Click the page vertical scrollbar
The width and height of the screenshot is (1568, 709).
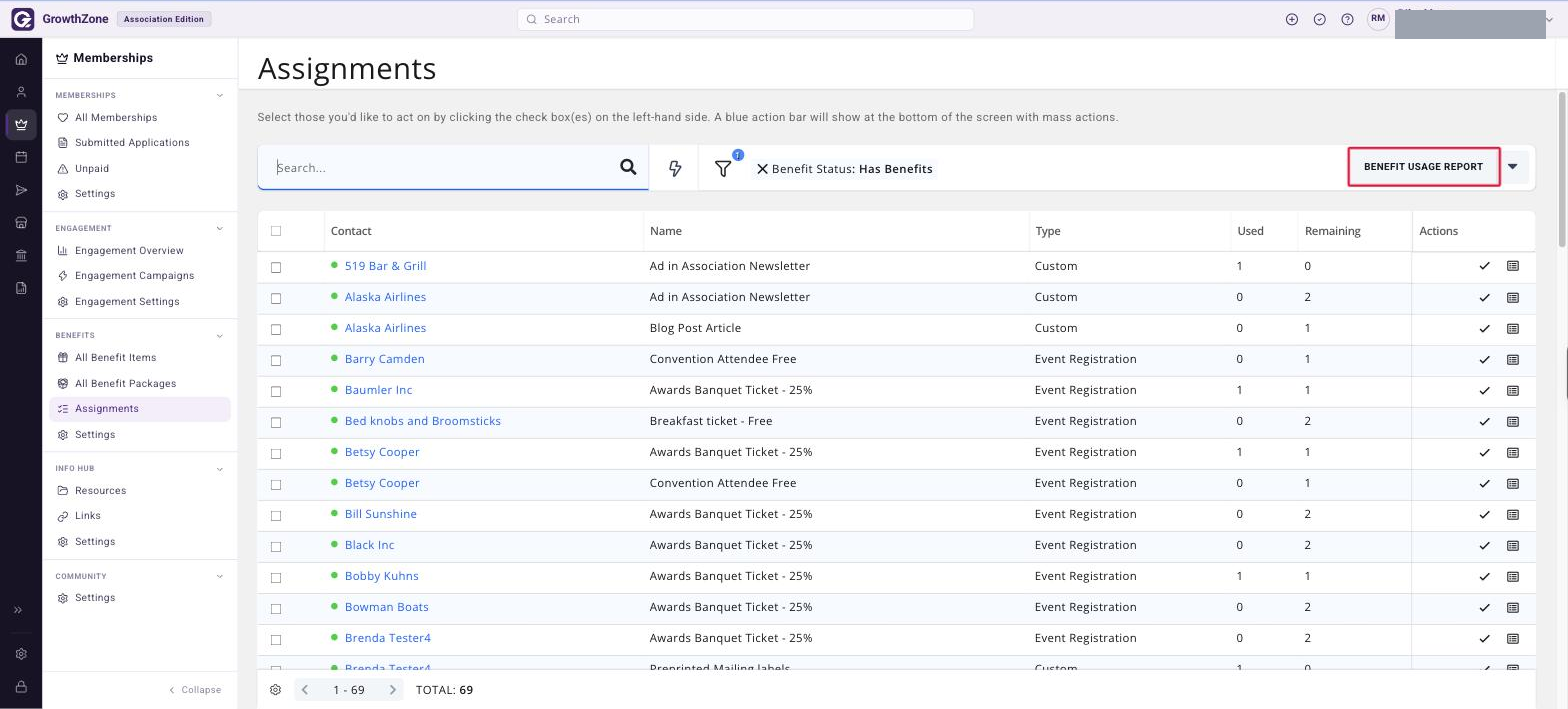click(x=1562, y=168)
